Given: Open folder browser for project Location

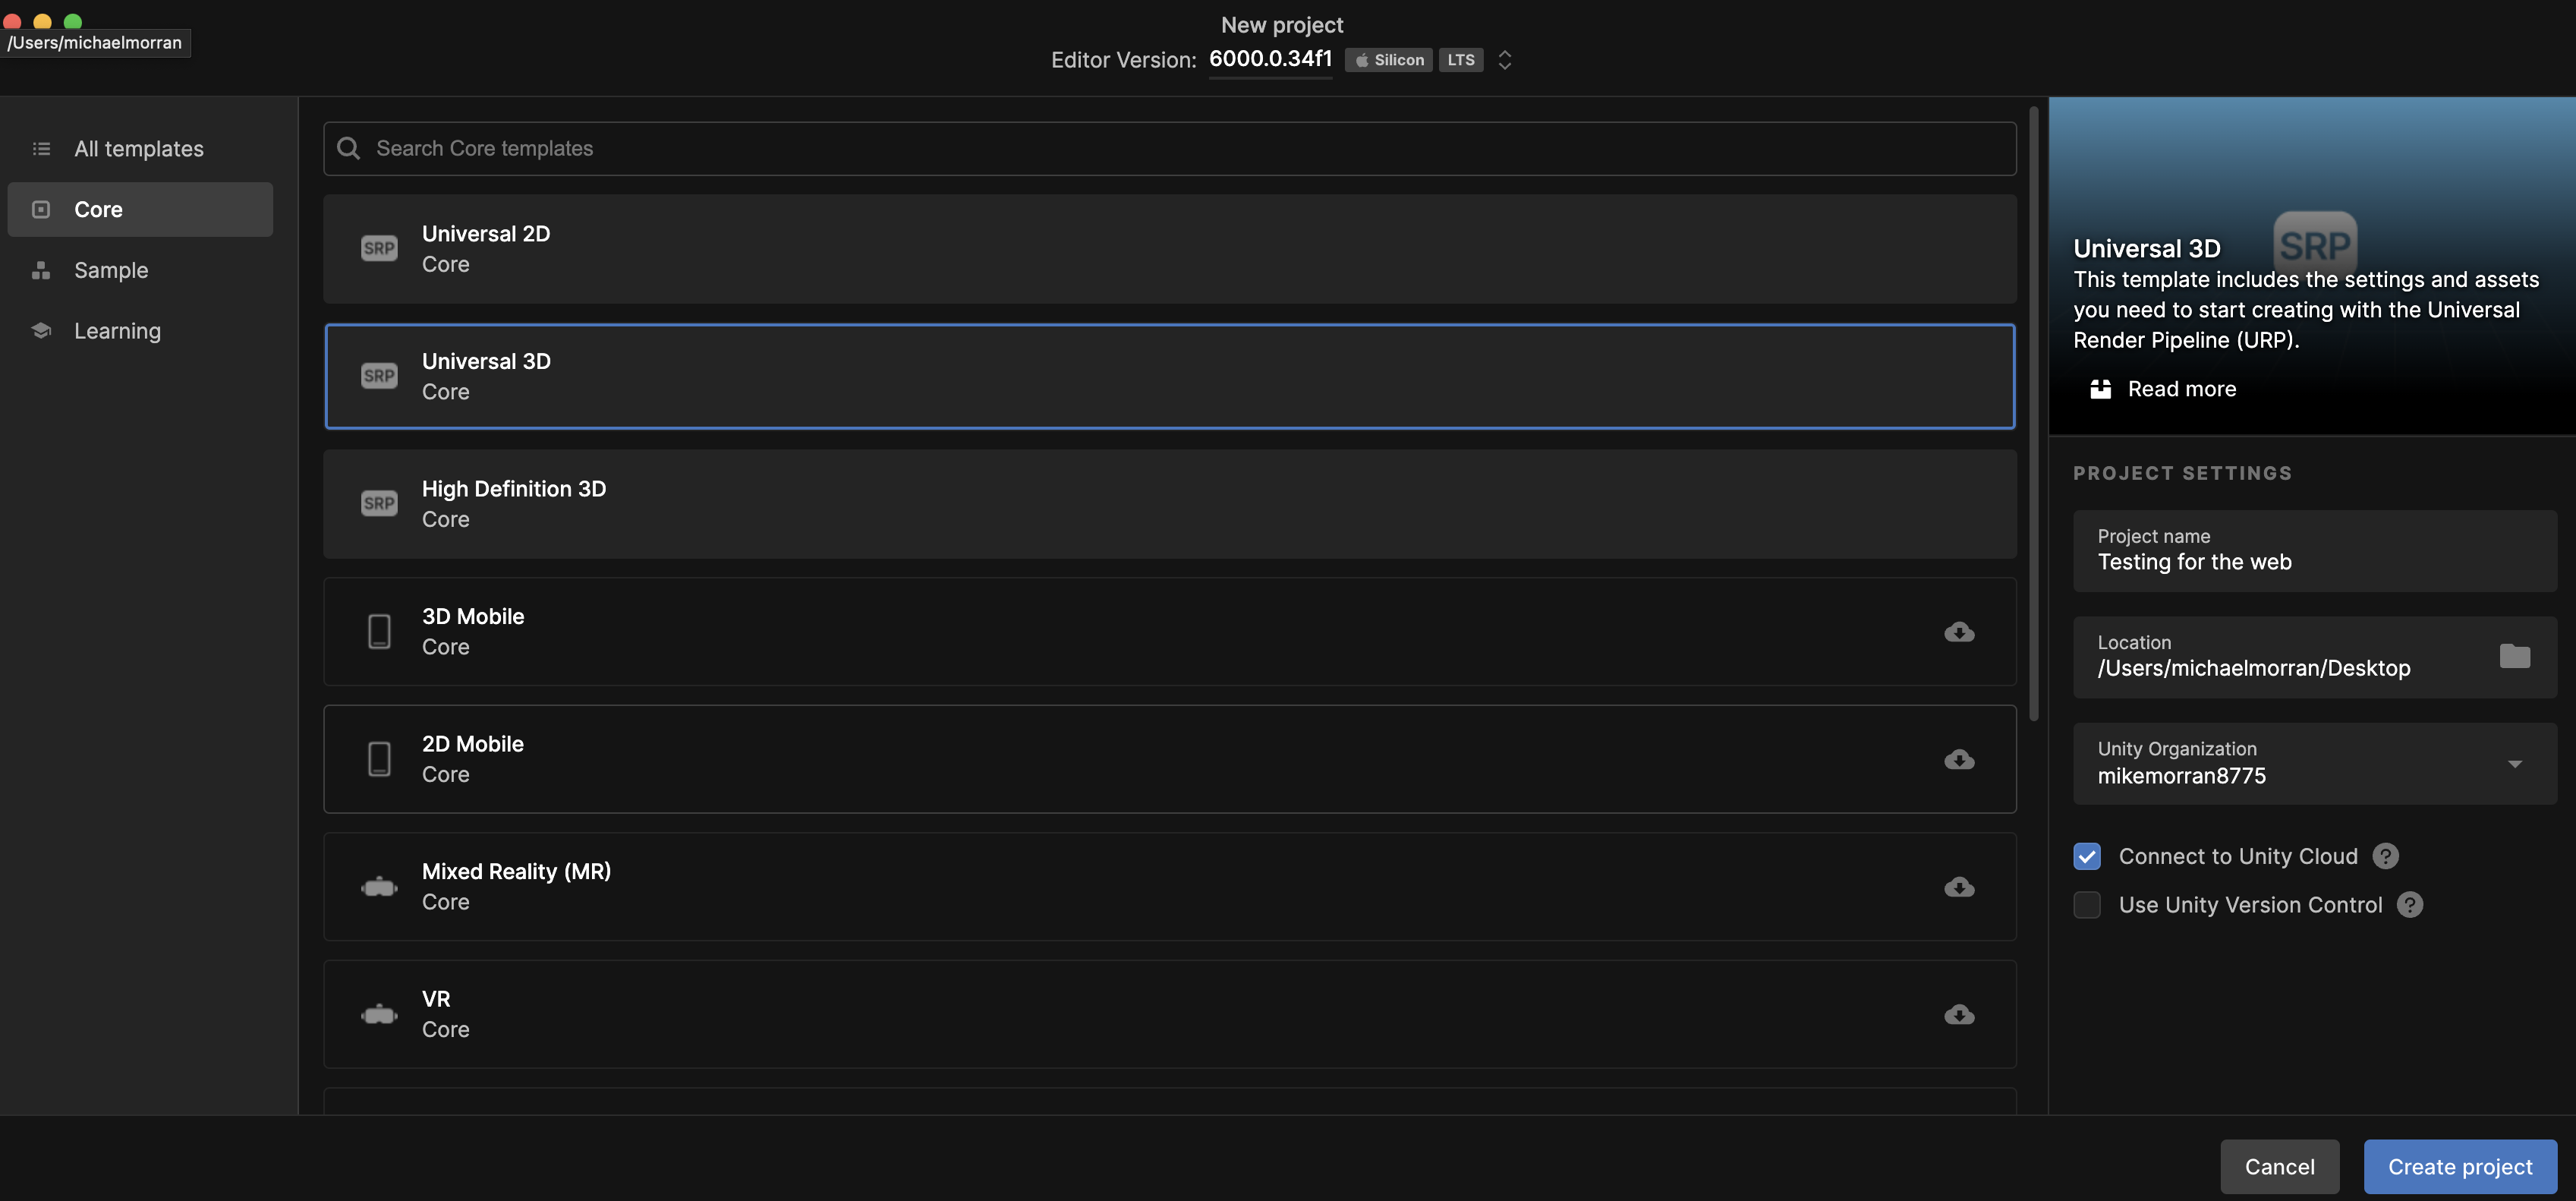Looking at the screenshot, I should pos(2514,656).
